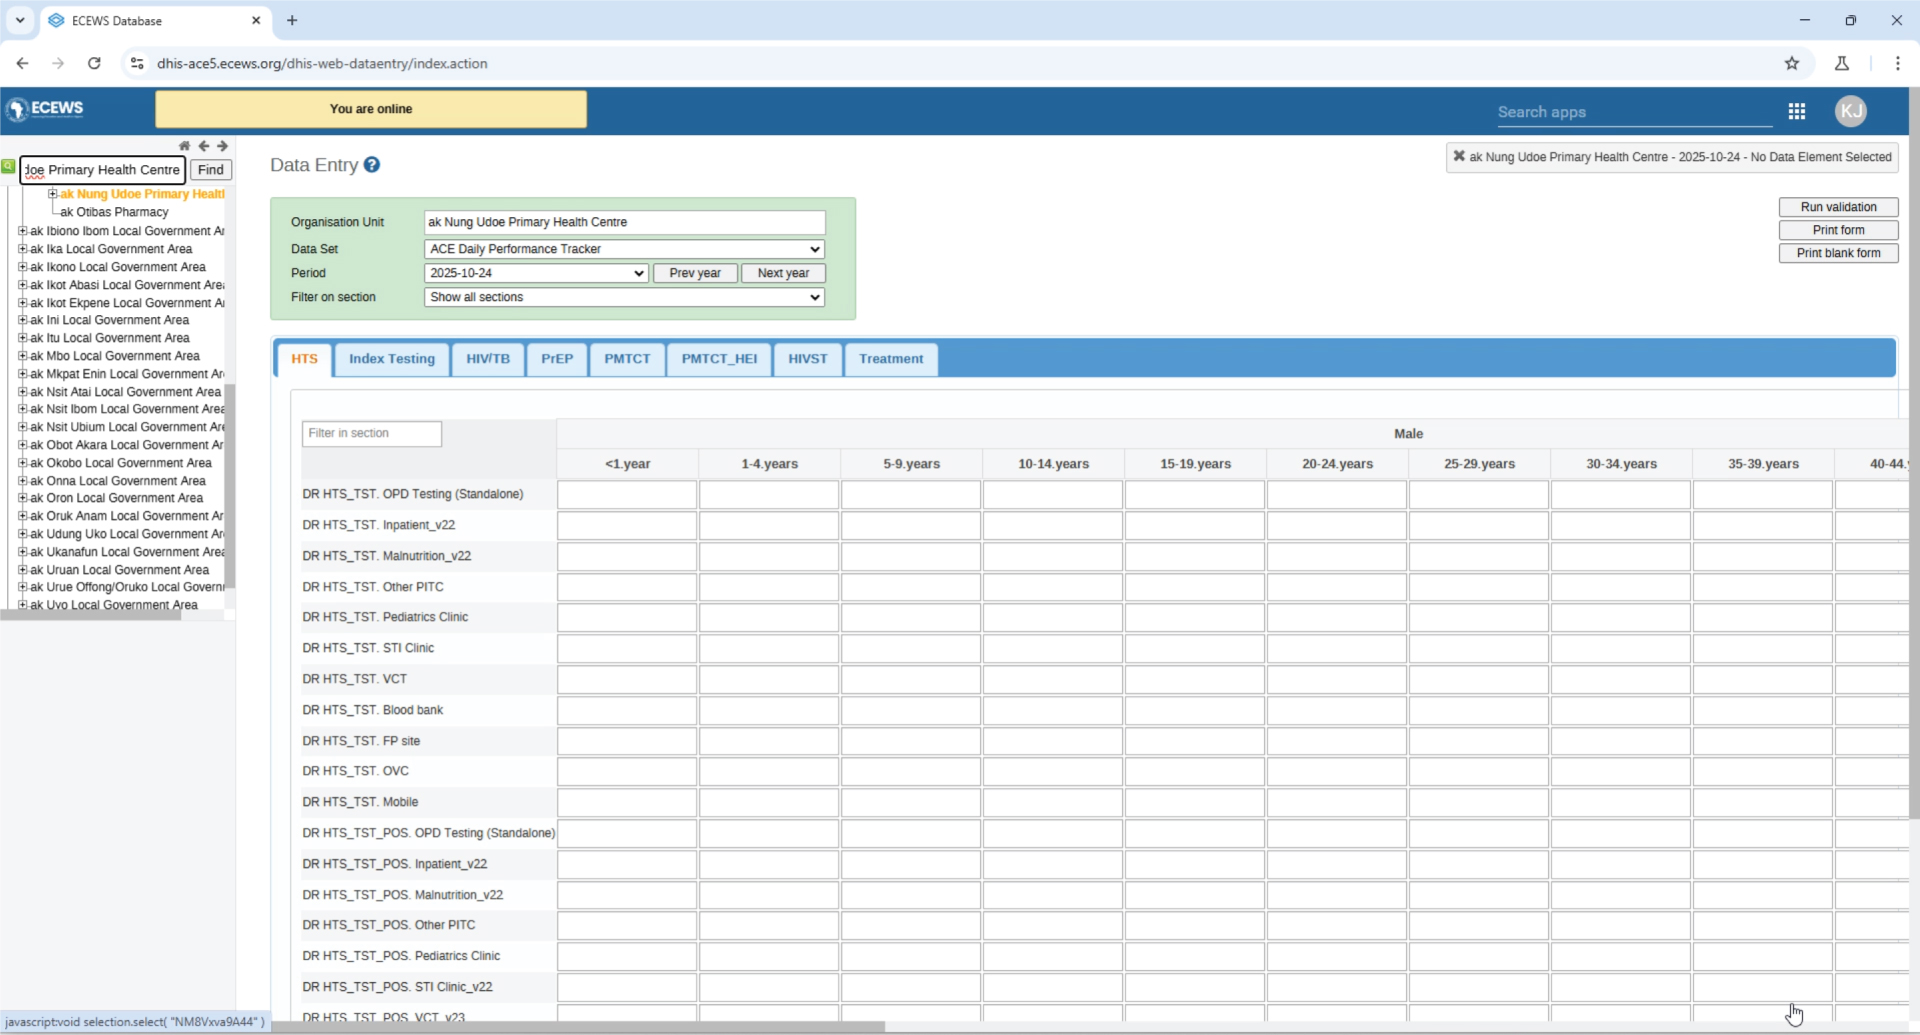Image resolution: width=1920 pixels, height=1035 pixels.
Task: Switch to the Index Testing tab
Action: coord(391,359)
